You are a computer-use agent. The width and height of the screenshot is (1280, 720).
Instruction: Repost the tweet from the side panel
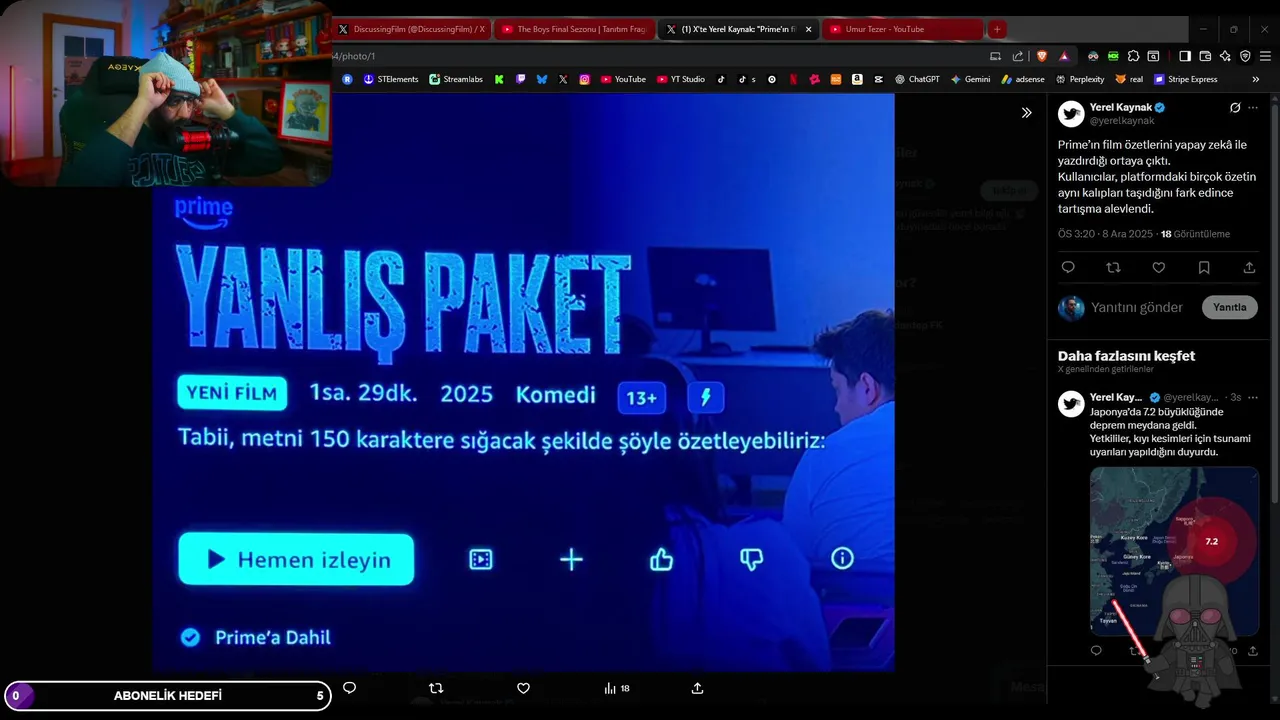pos(1113,267)
